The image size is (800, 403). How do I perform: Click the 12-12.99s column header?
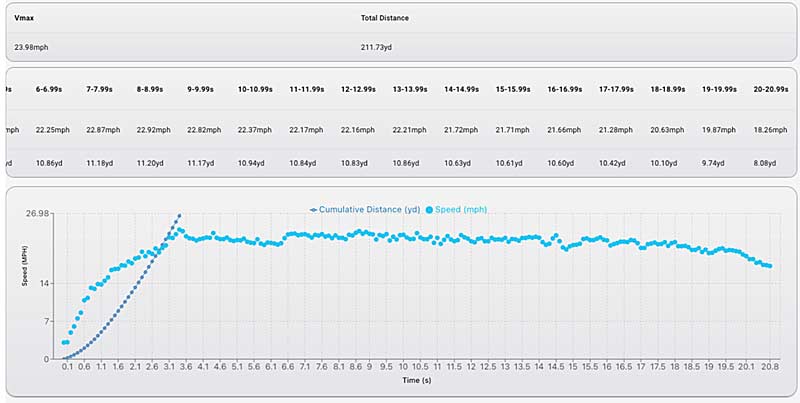[x=358, y=89]
